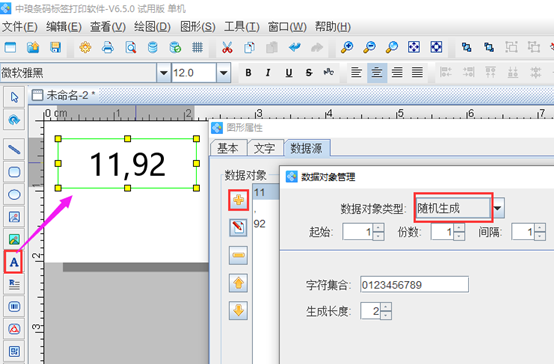Click the 字符集合 input field
The height and width of the screenshot is (364, 554).
pyautogui.click(x=414, y=284)
